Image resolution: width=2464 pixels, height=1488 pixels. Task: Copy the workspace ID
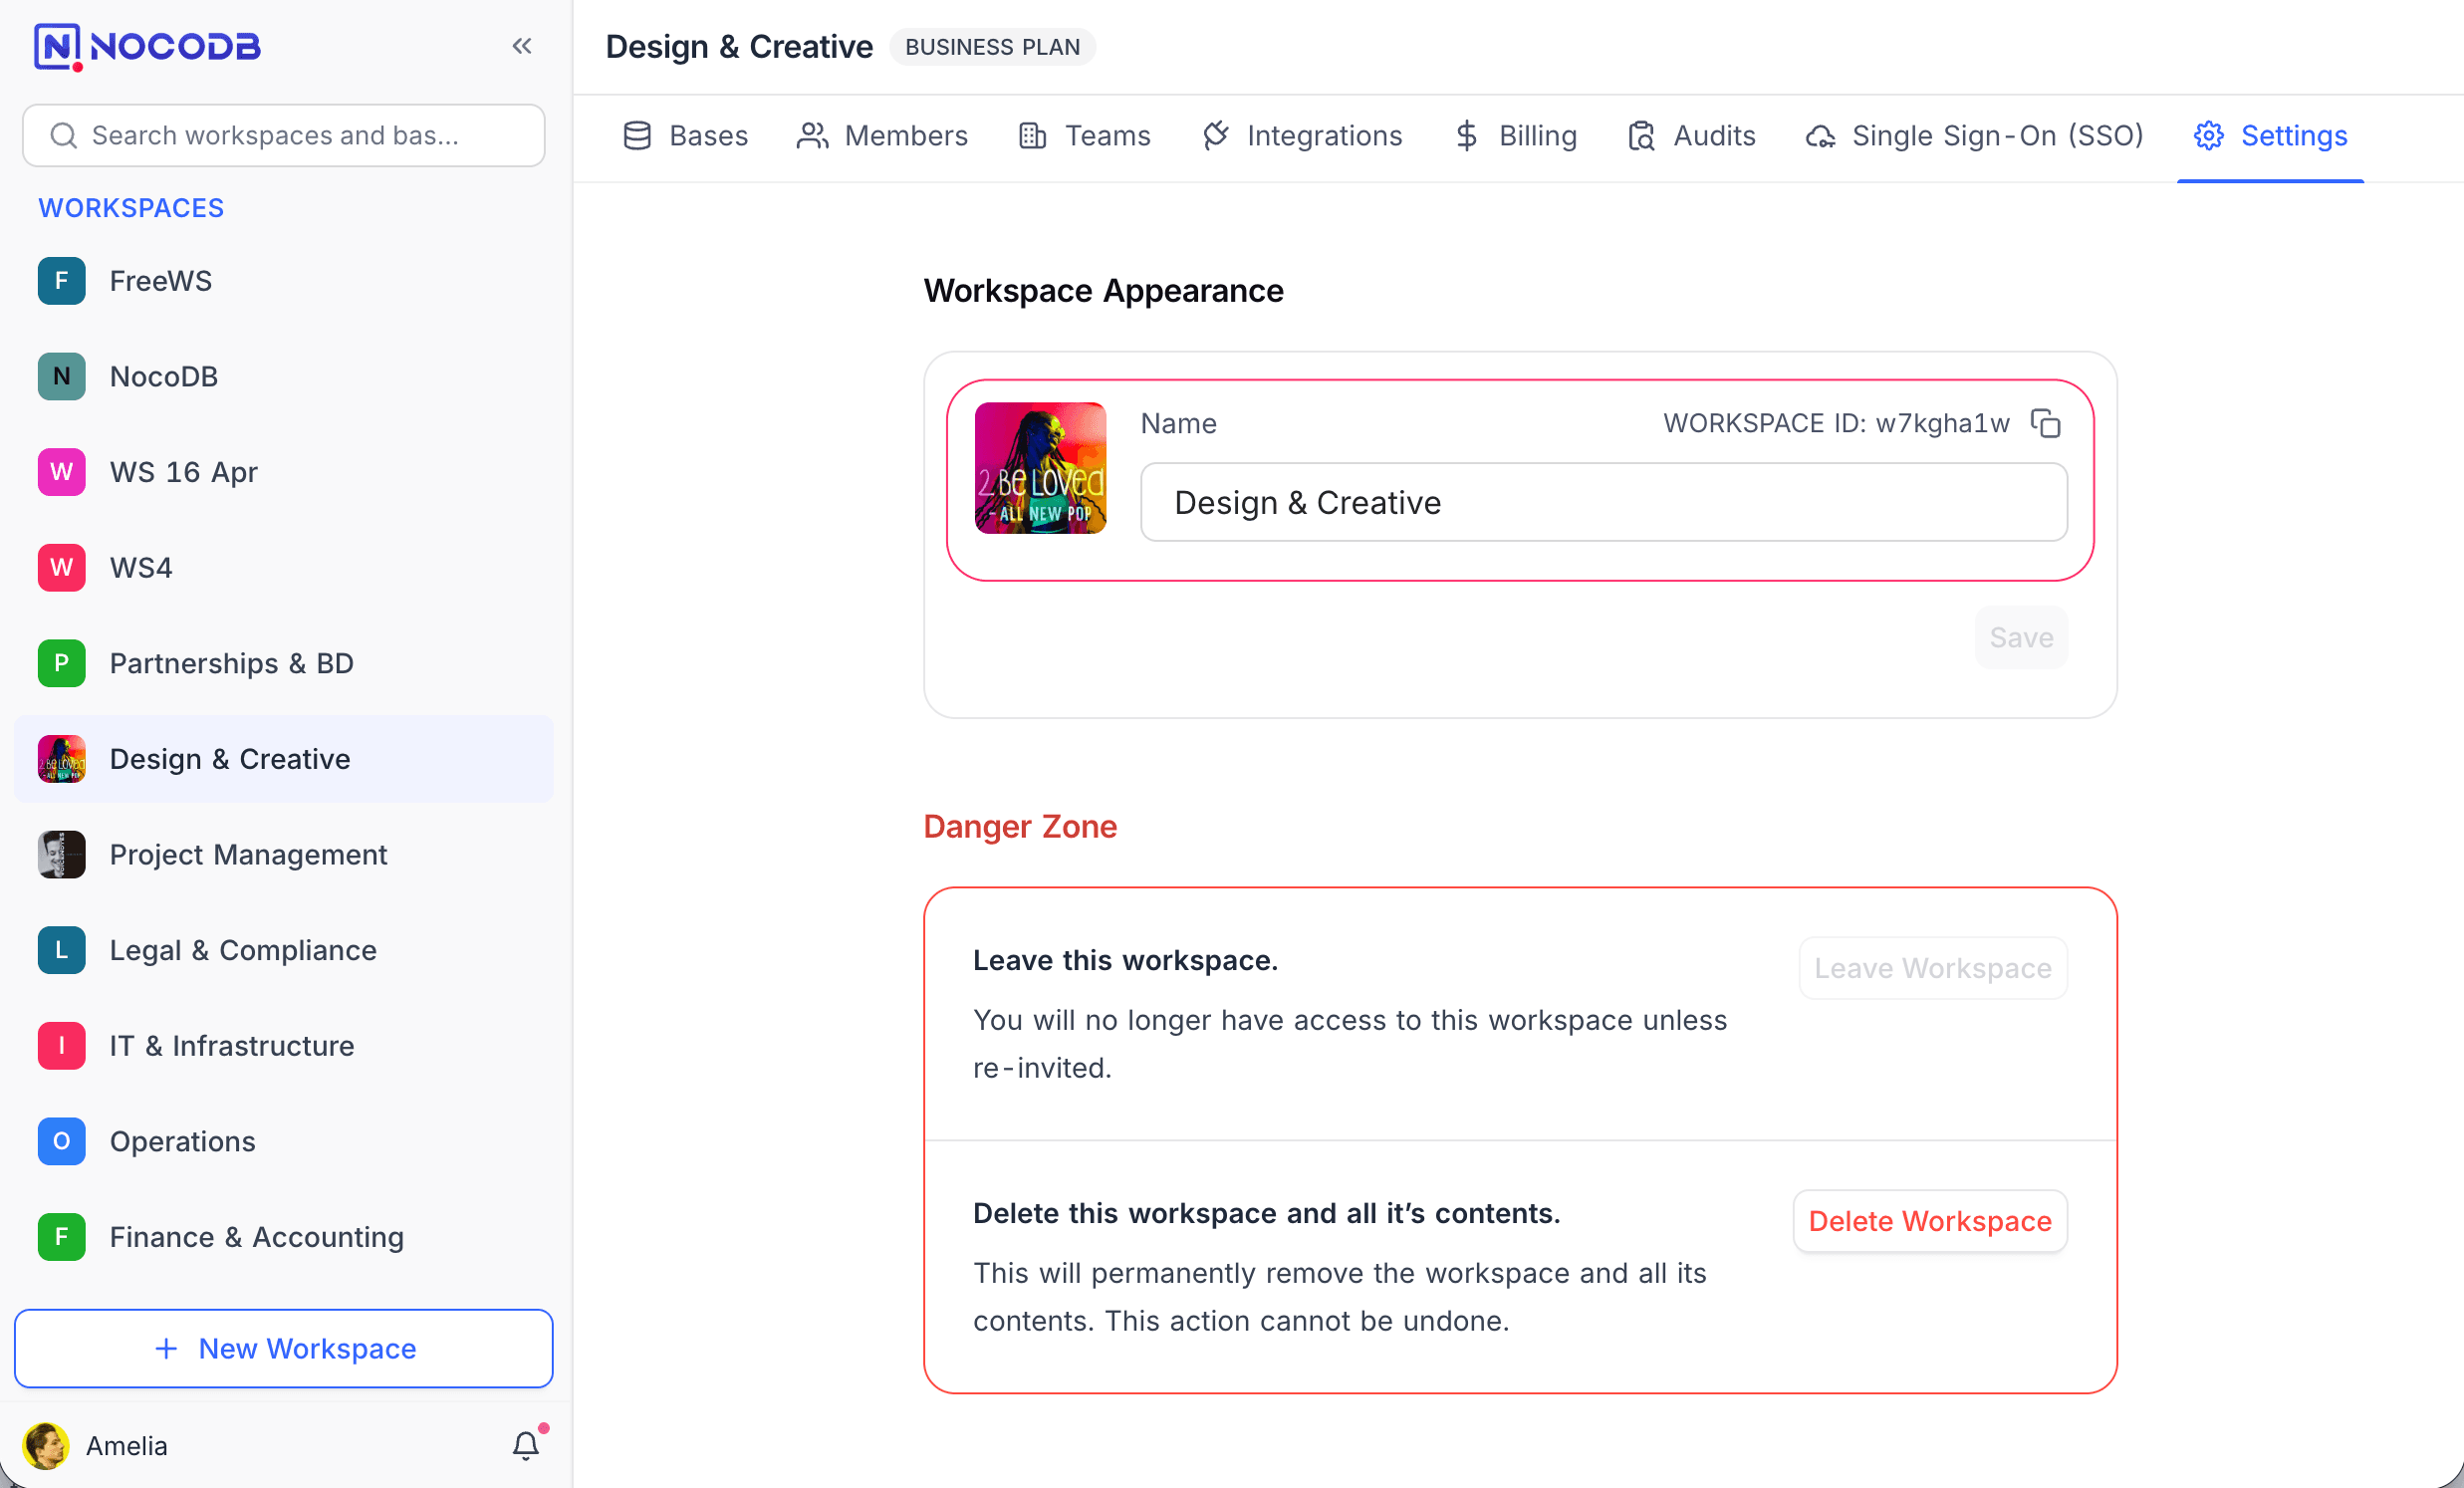(2045, 424)
